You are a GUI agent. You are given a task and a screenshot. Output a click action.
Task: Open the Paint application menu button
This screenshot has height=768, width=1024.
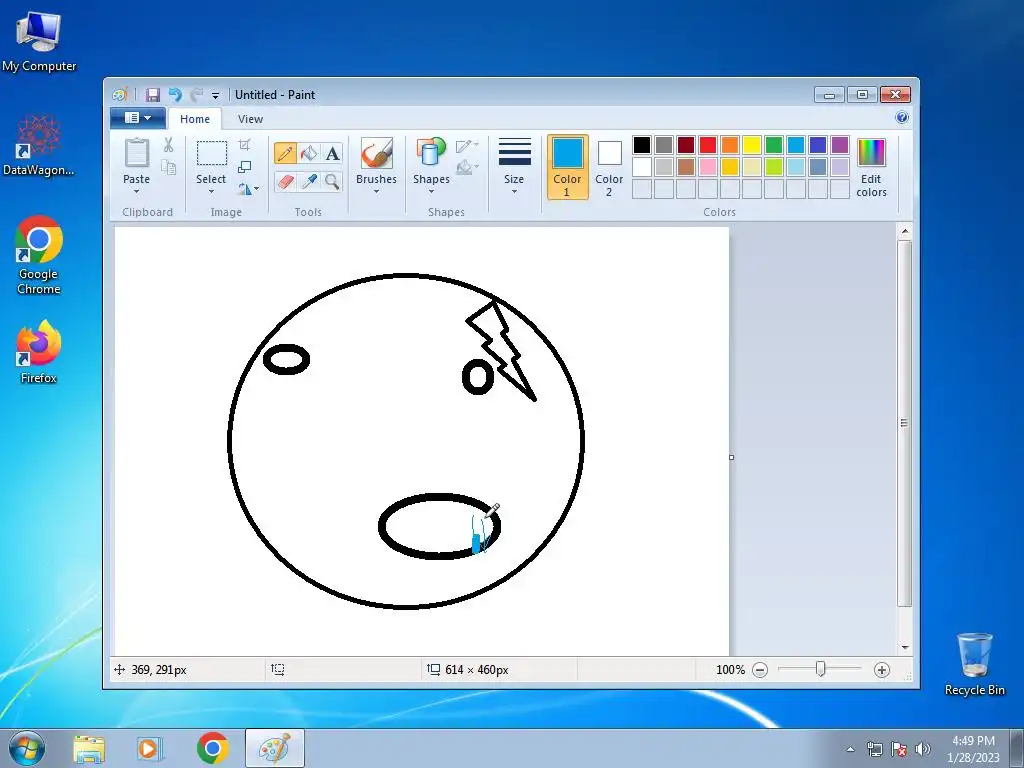pos(138,118)
